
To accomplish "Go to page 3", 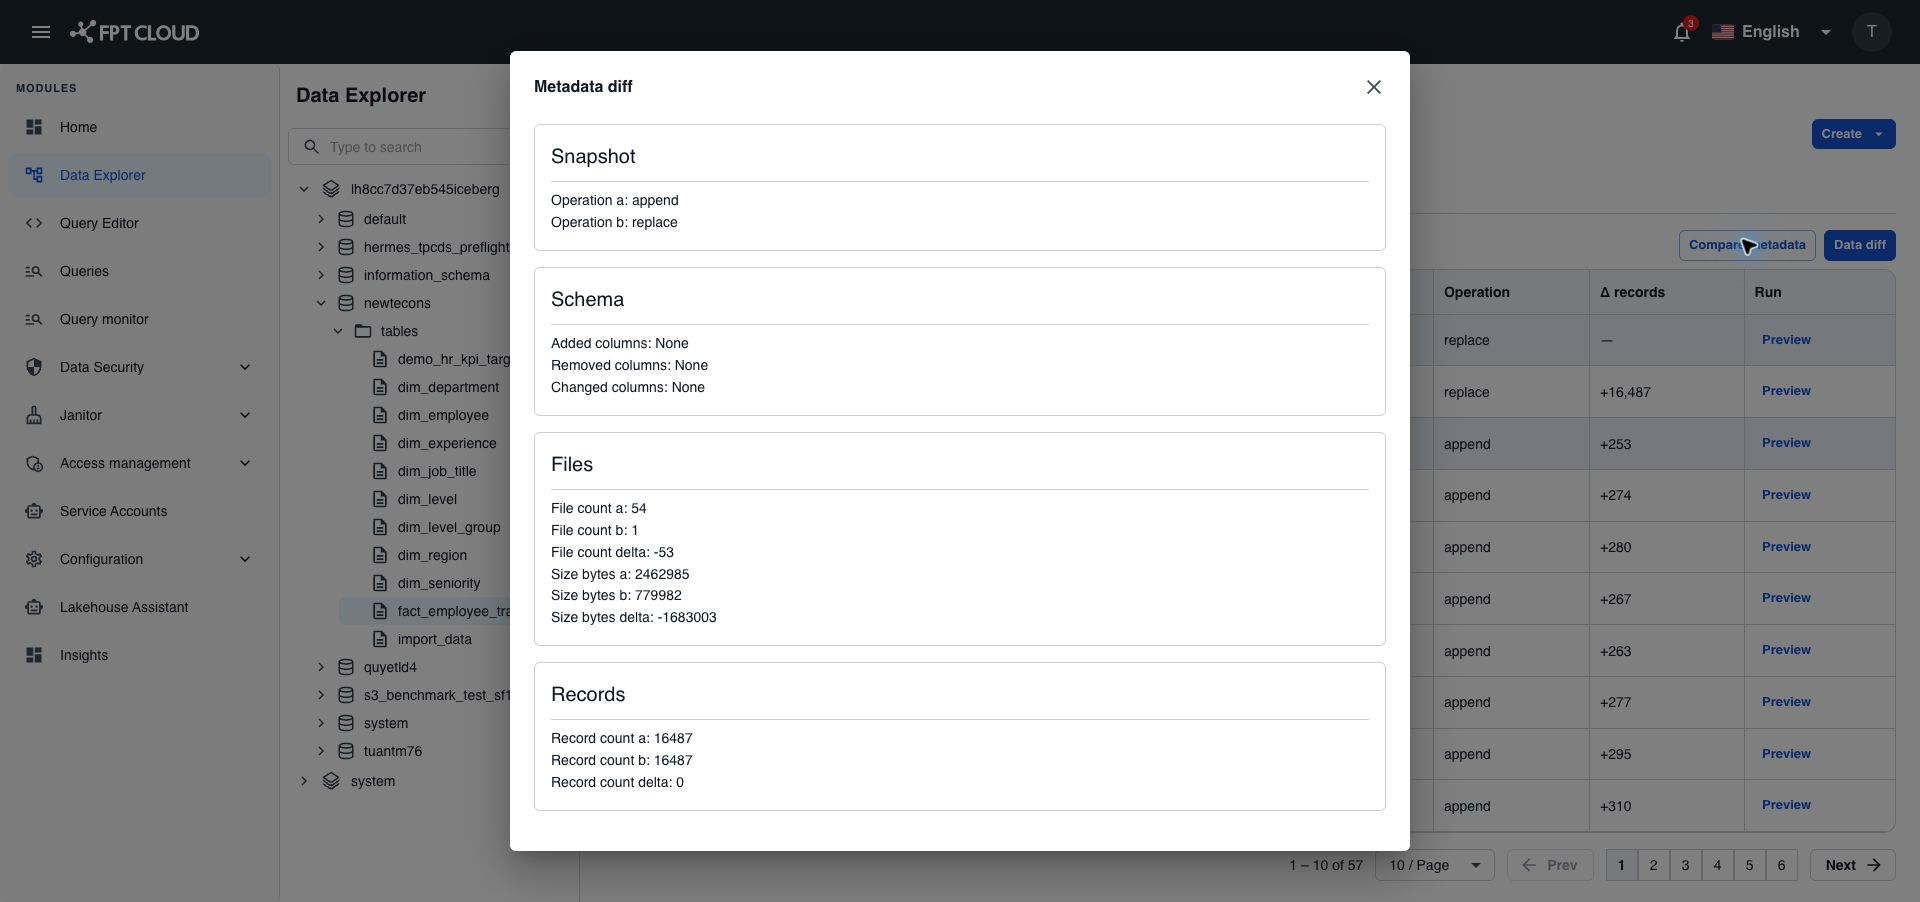I will point(1685,865).
